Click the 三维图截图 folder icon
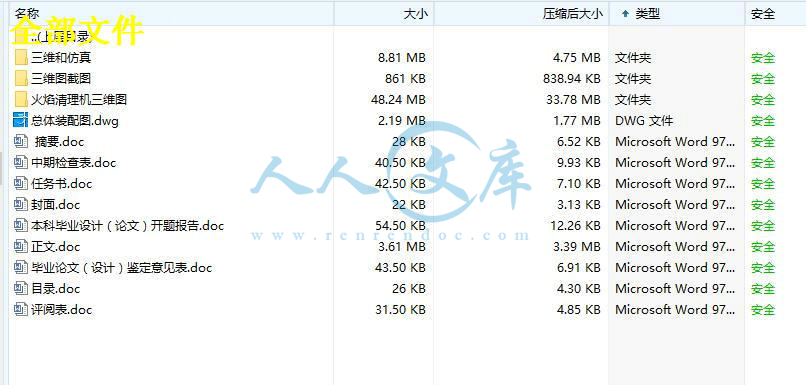The image size is (806, 385). point(21,79)
